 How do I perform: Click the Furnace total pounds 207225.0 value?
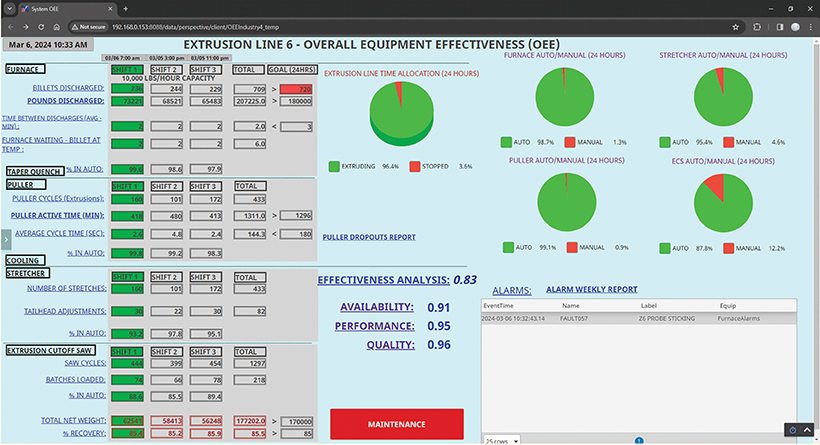(x=250, y=101)
